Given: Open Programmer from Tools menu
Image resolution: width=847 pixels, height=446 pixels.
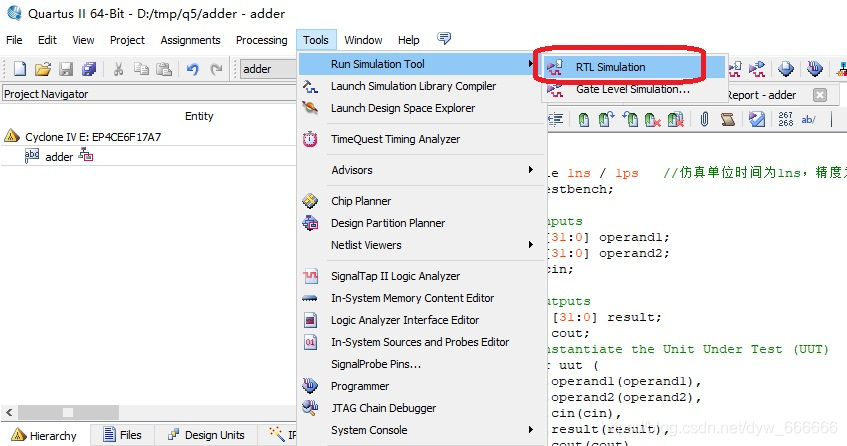Looking at the screenshot, I should [360, 387].
